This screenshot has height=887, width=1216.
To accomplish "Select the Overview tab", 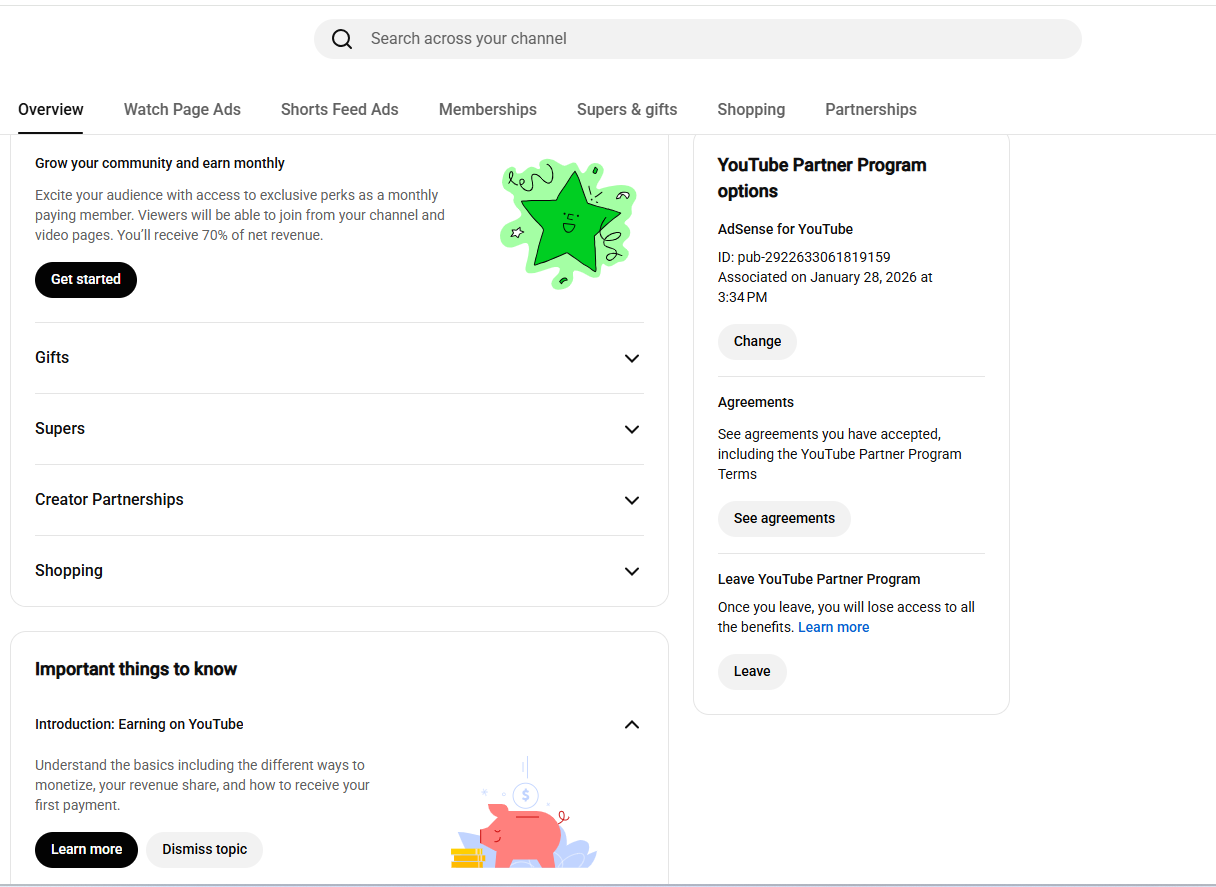I will [x=51, y=110].
